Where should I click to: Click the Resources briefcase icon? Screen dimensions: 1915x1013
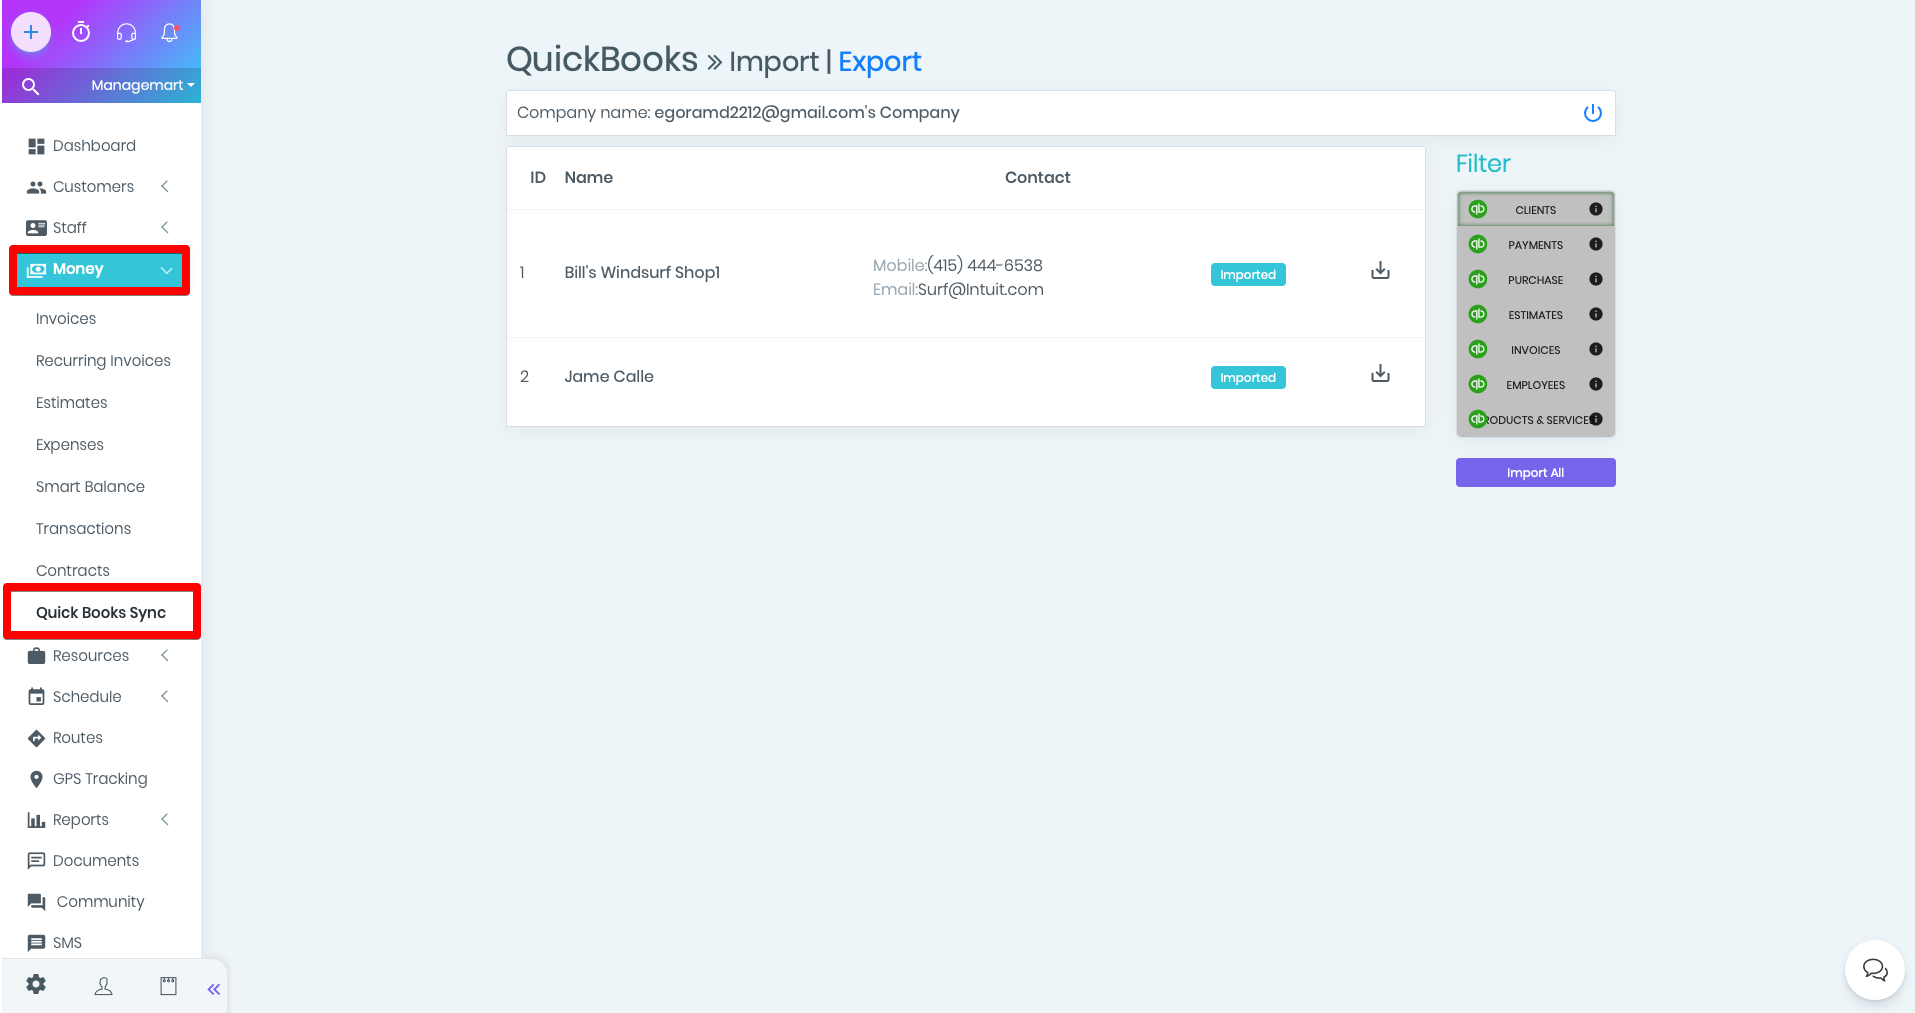coord(37,656)
